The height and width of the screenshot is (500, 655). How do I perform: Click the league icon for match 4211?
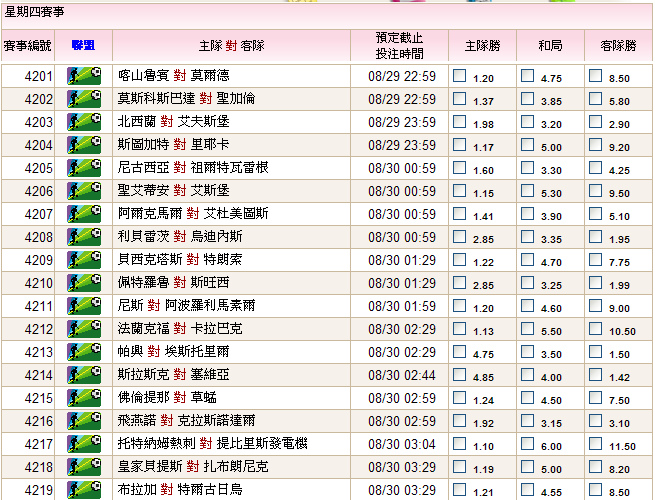click(x=84, y=306)
